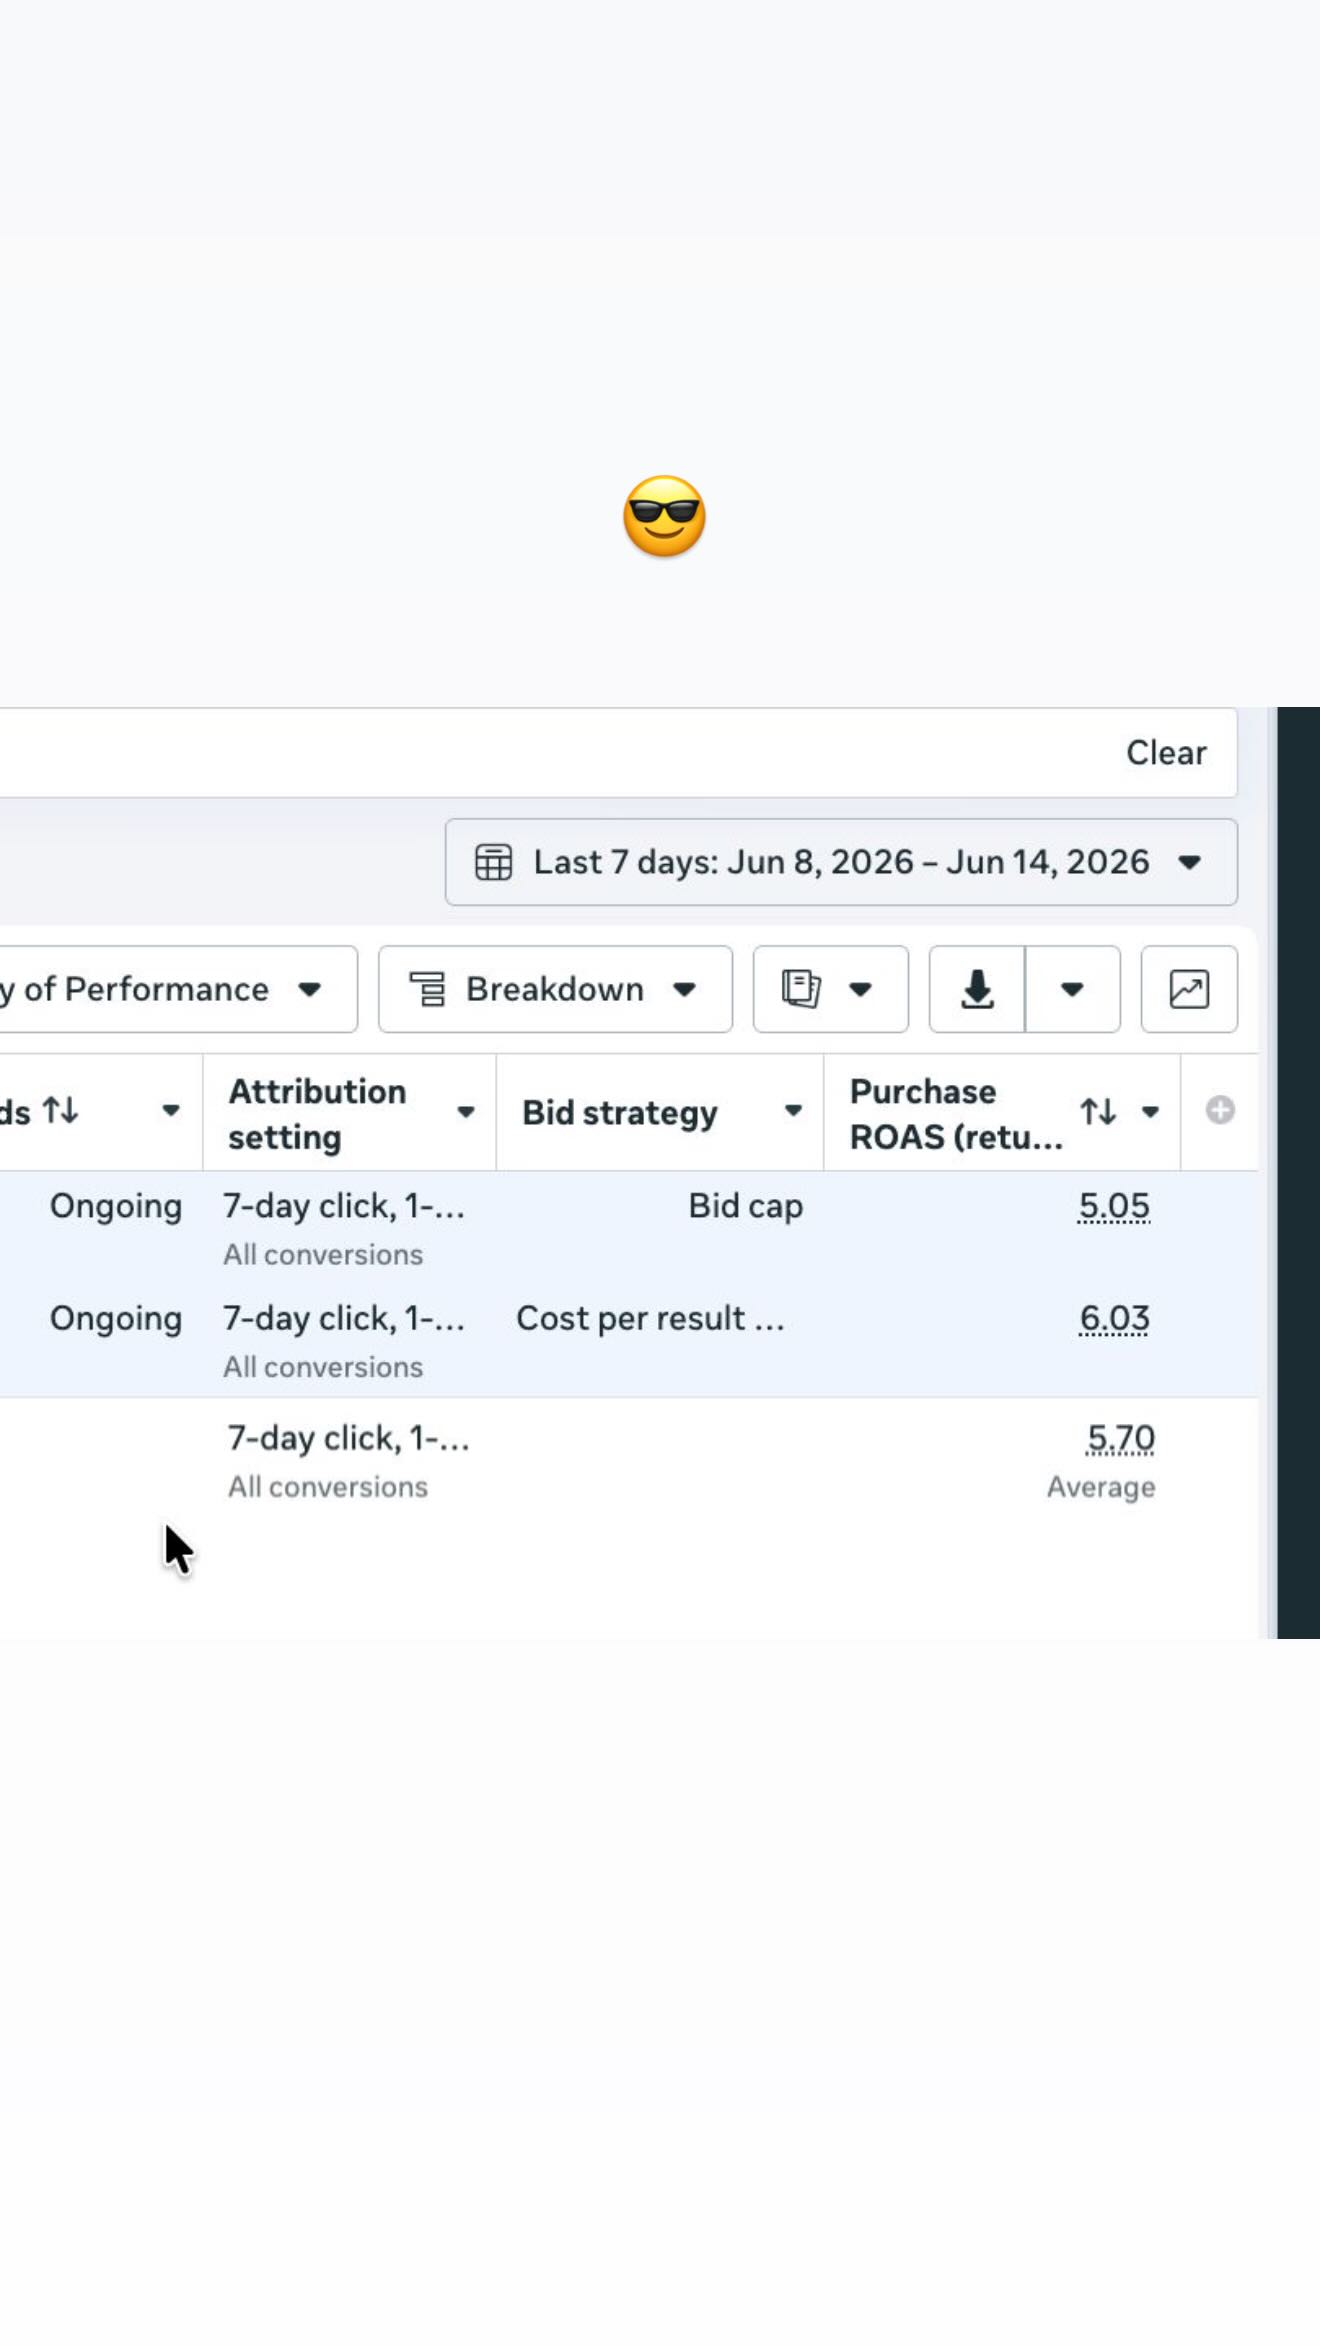The height and width of the screenshot is (2346, 1320).
Task: Click the Breakdown list icon
Action: [427, 989]
